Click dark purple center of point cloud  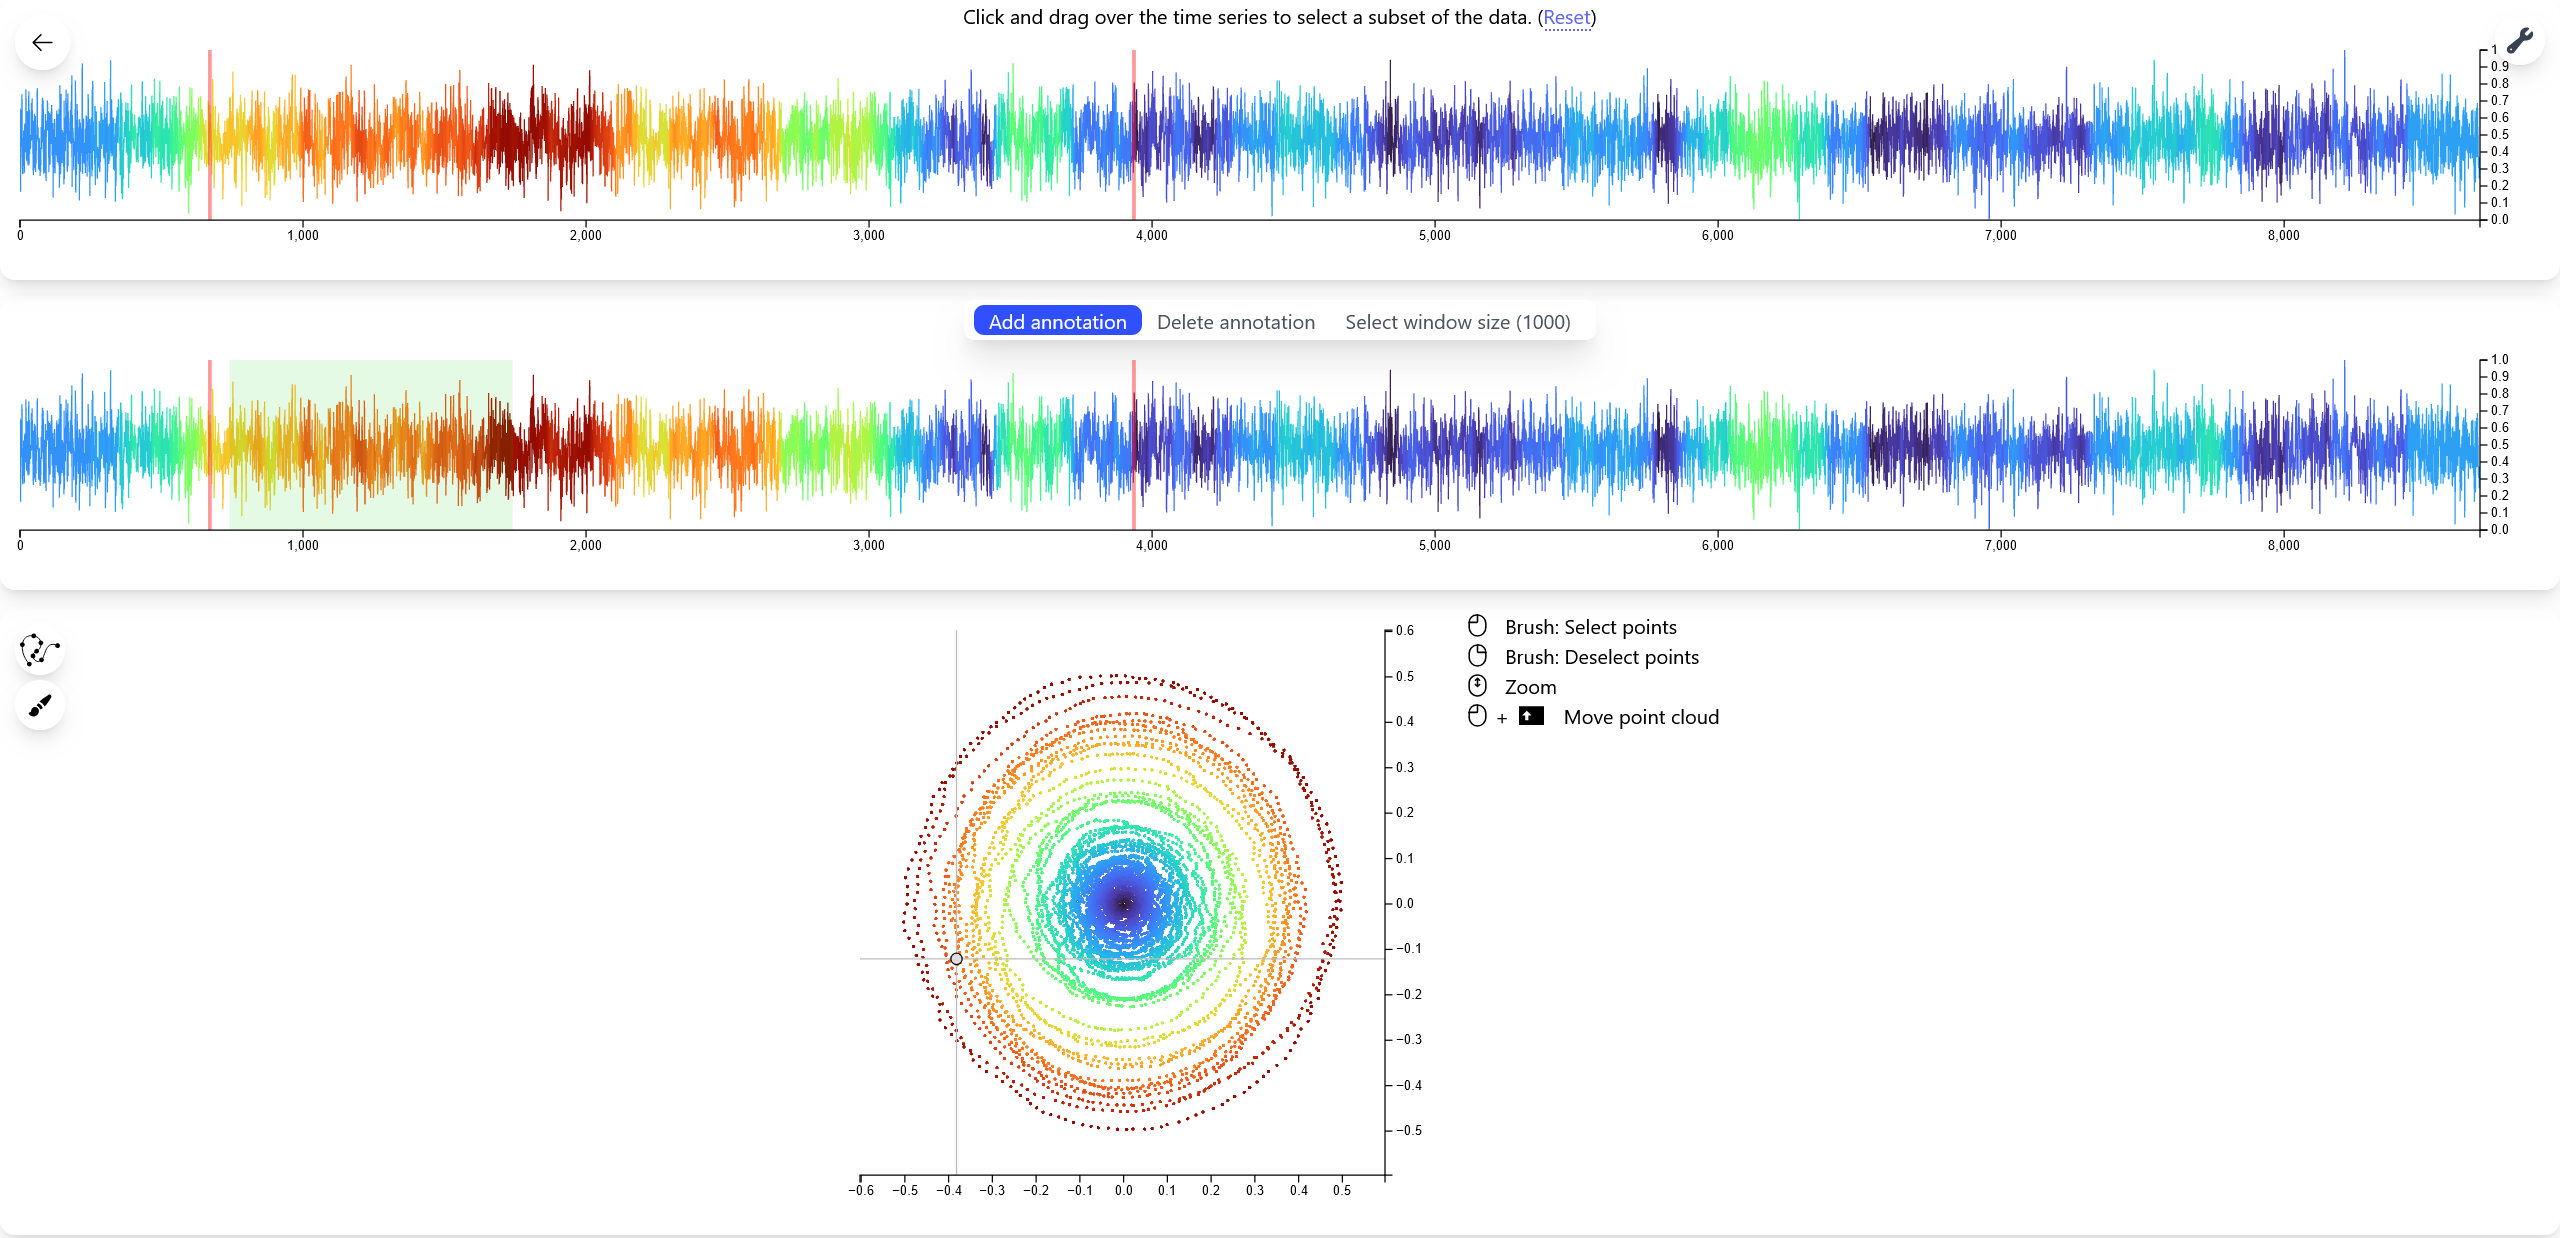(x=1123, y=902)
